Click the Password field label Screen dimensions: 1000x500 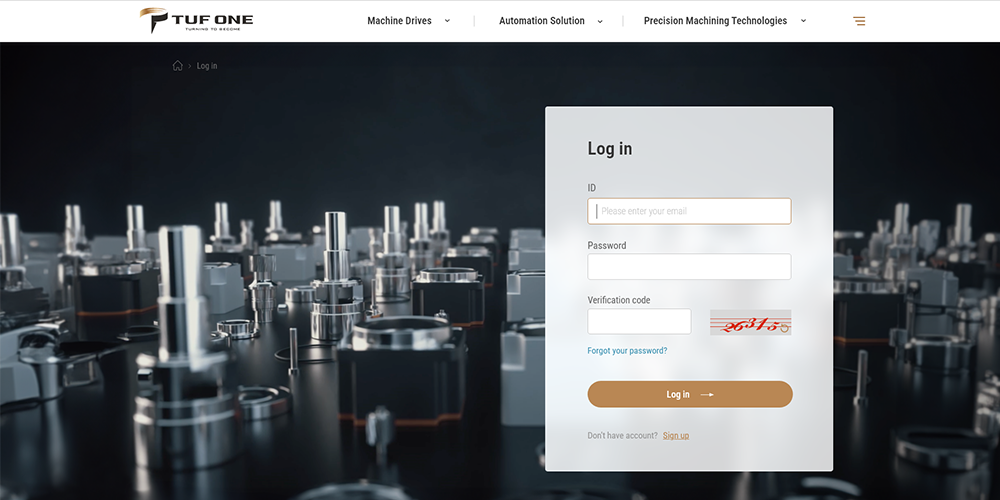607,245
